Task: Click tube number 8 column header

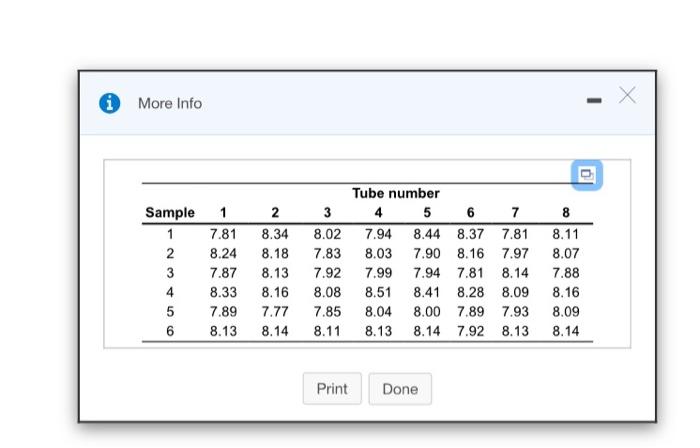Action: click(566, 212)
